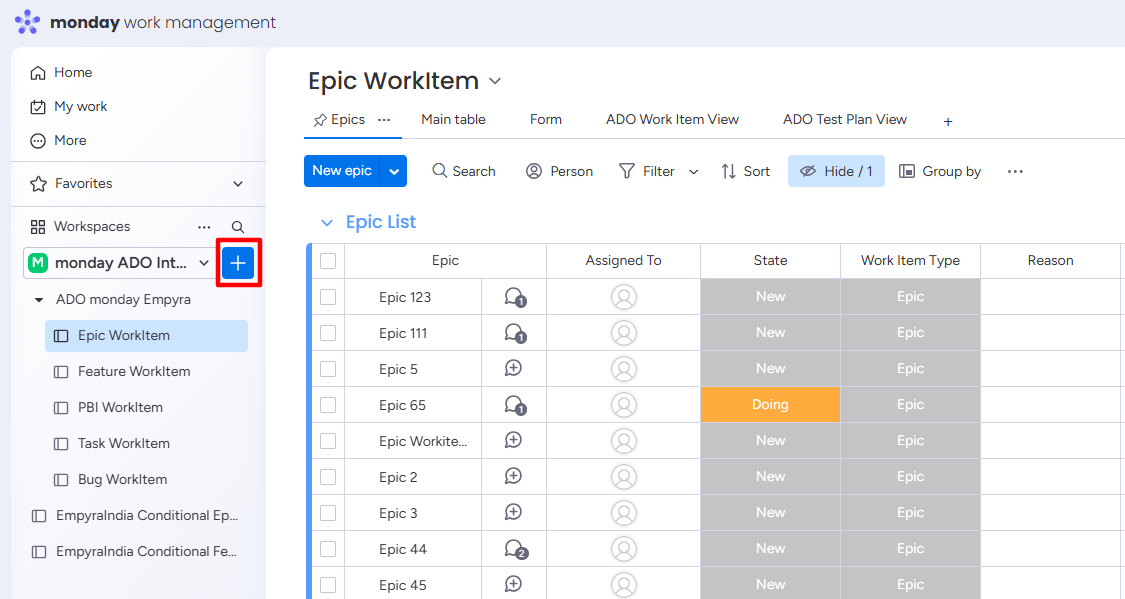
Task: Open Home from the sidebar
Action: [x=61, y=72]
